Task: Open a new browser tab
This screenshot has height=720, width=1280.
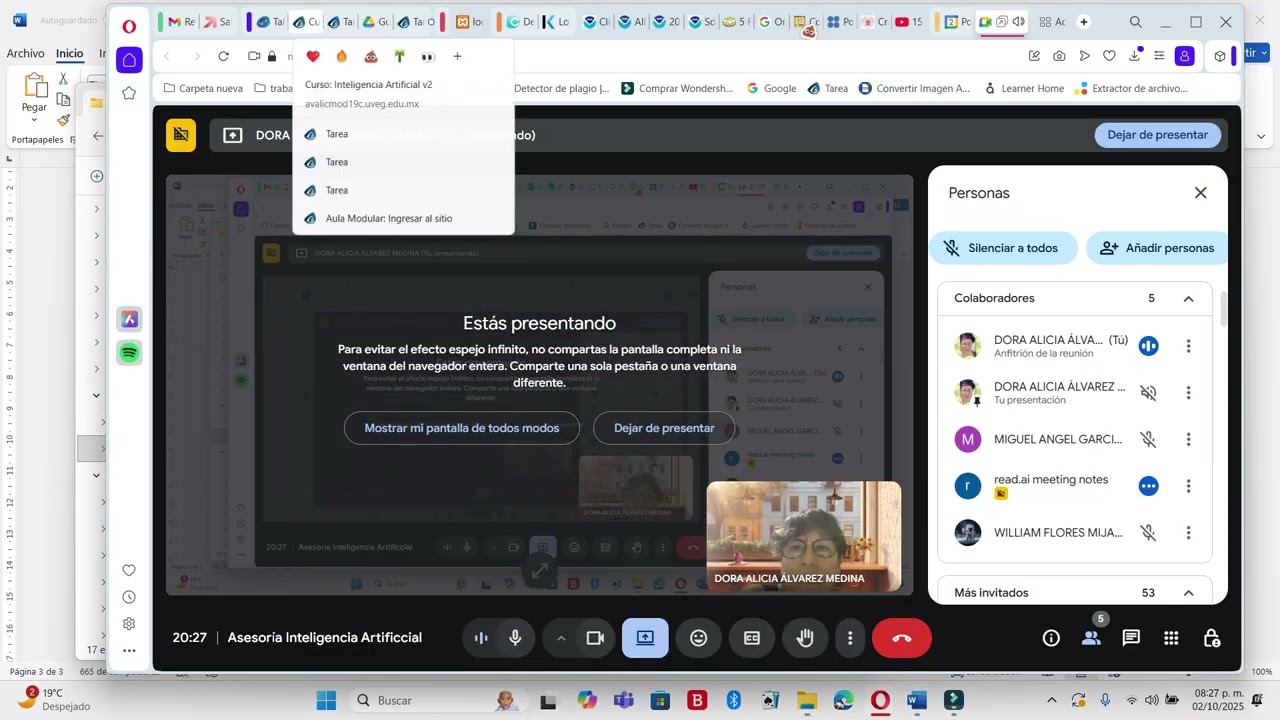Action: click(1084, 22)
